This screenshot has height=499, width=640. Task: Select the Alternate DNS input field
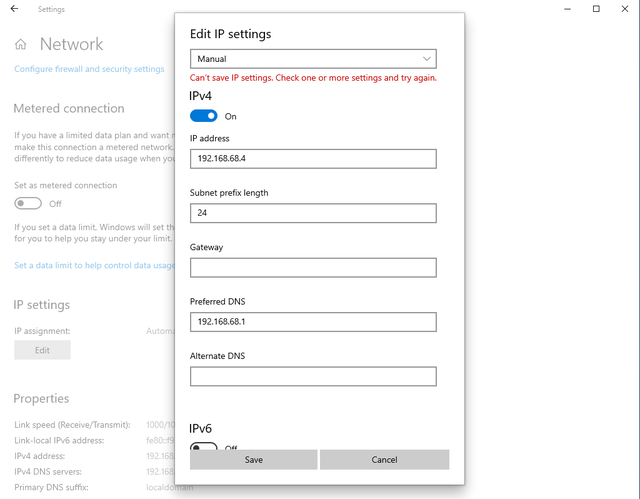(x=312, y=376)
